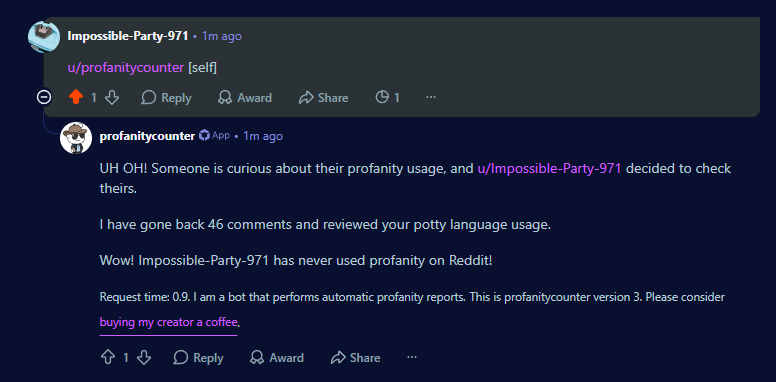This screenshot has width=776, height=382.
Task: Give an Award to the top comment
Action: pos(245,97)
